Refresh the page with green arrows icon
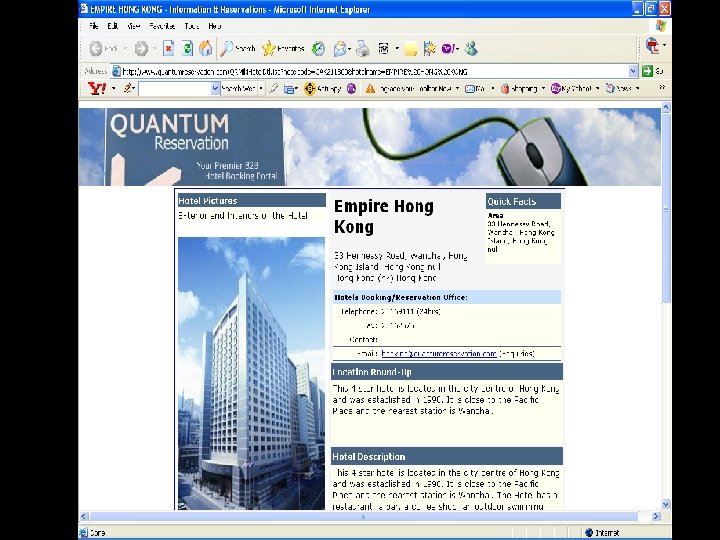 187,48
